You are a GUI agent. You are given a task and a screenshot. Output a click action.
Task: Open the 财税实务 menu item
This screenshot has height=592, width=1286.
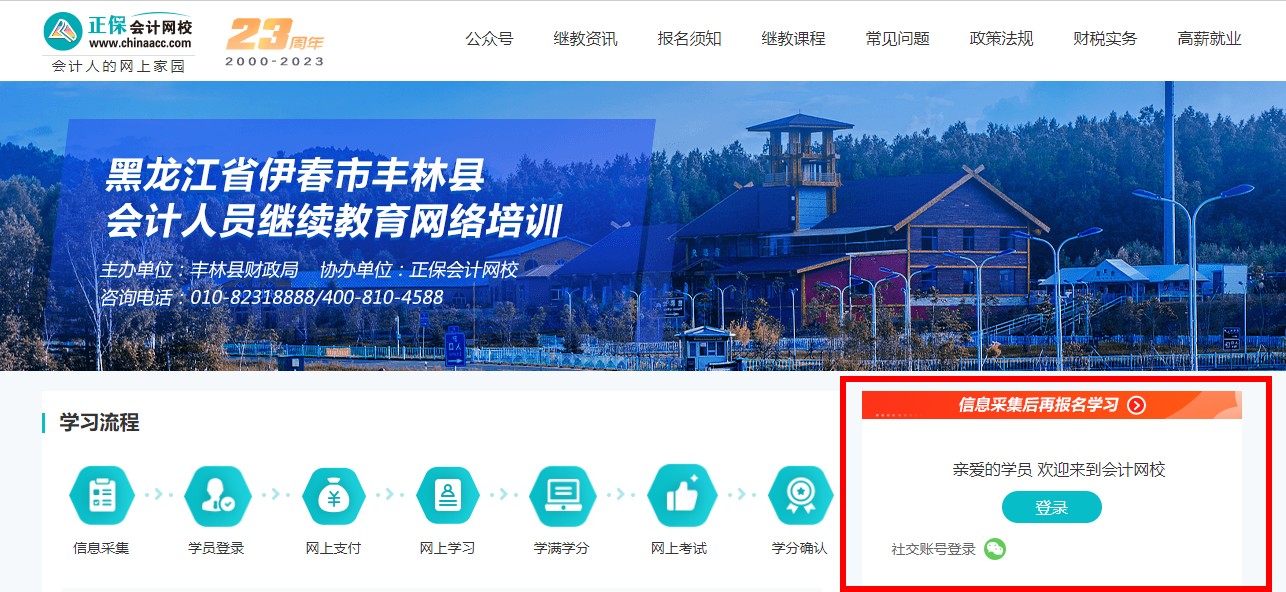point(1105,39)
